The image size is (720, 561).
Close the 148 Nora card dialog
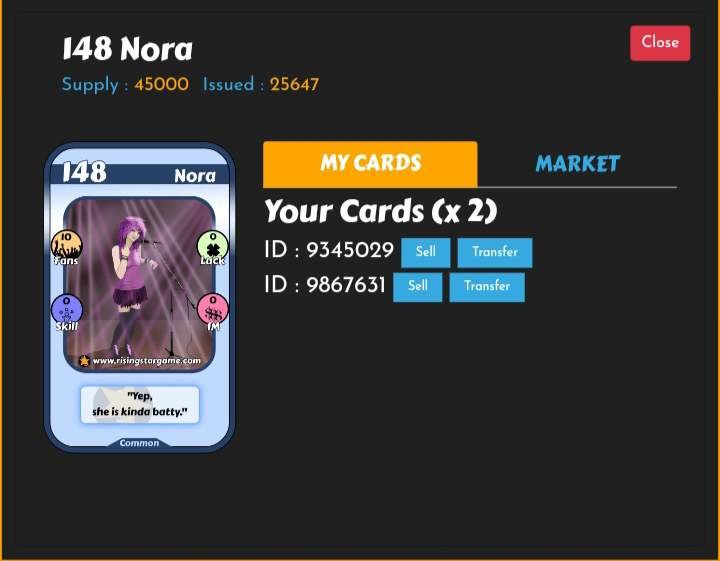pos(660,43)
